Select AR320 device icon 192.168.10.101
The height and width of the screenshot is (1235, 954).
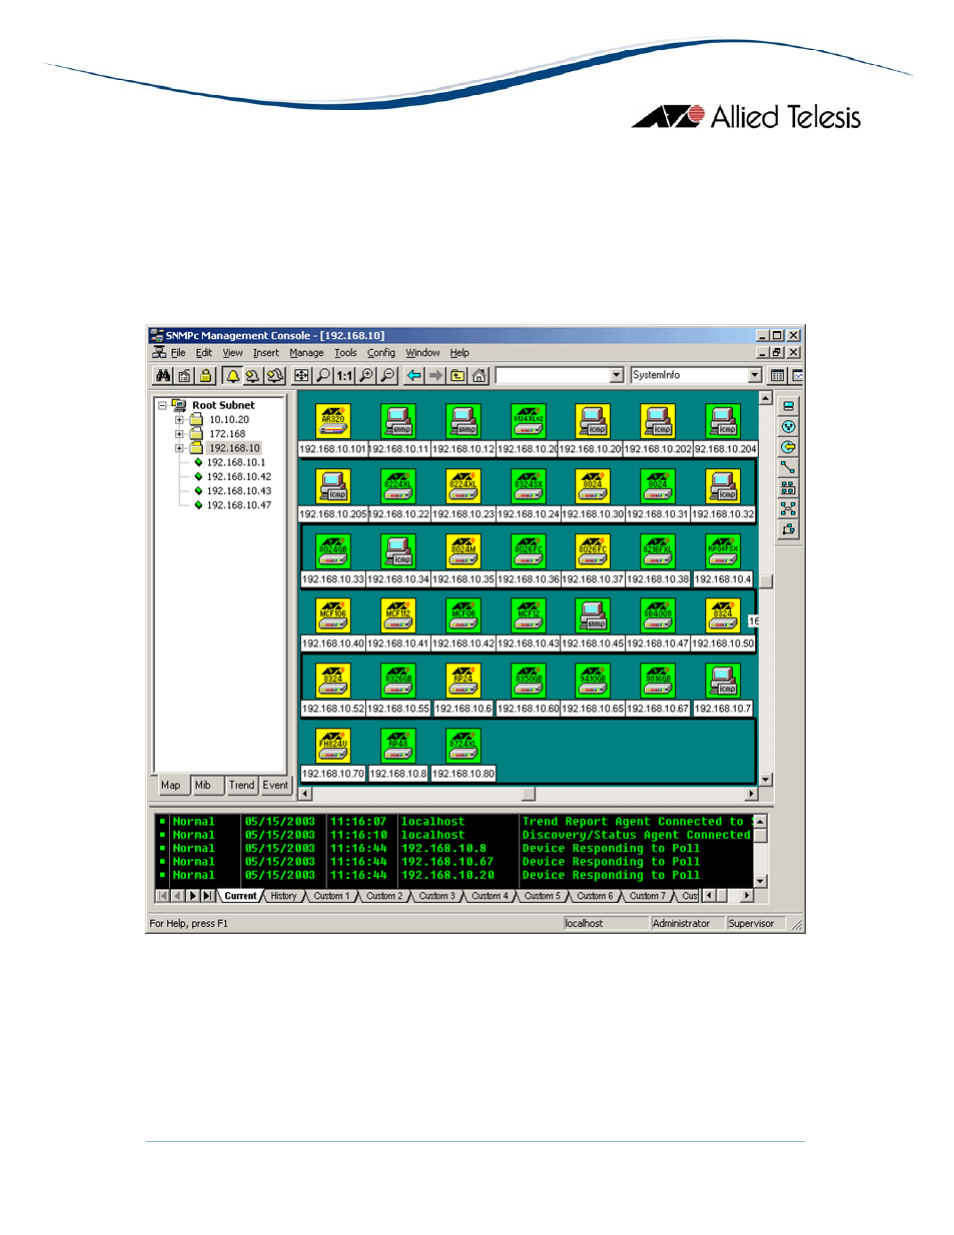pyautogui.click(x=333, y=422)
